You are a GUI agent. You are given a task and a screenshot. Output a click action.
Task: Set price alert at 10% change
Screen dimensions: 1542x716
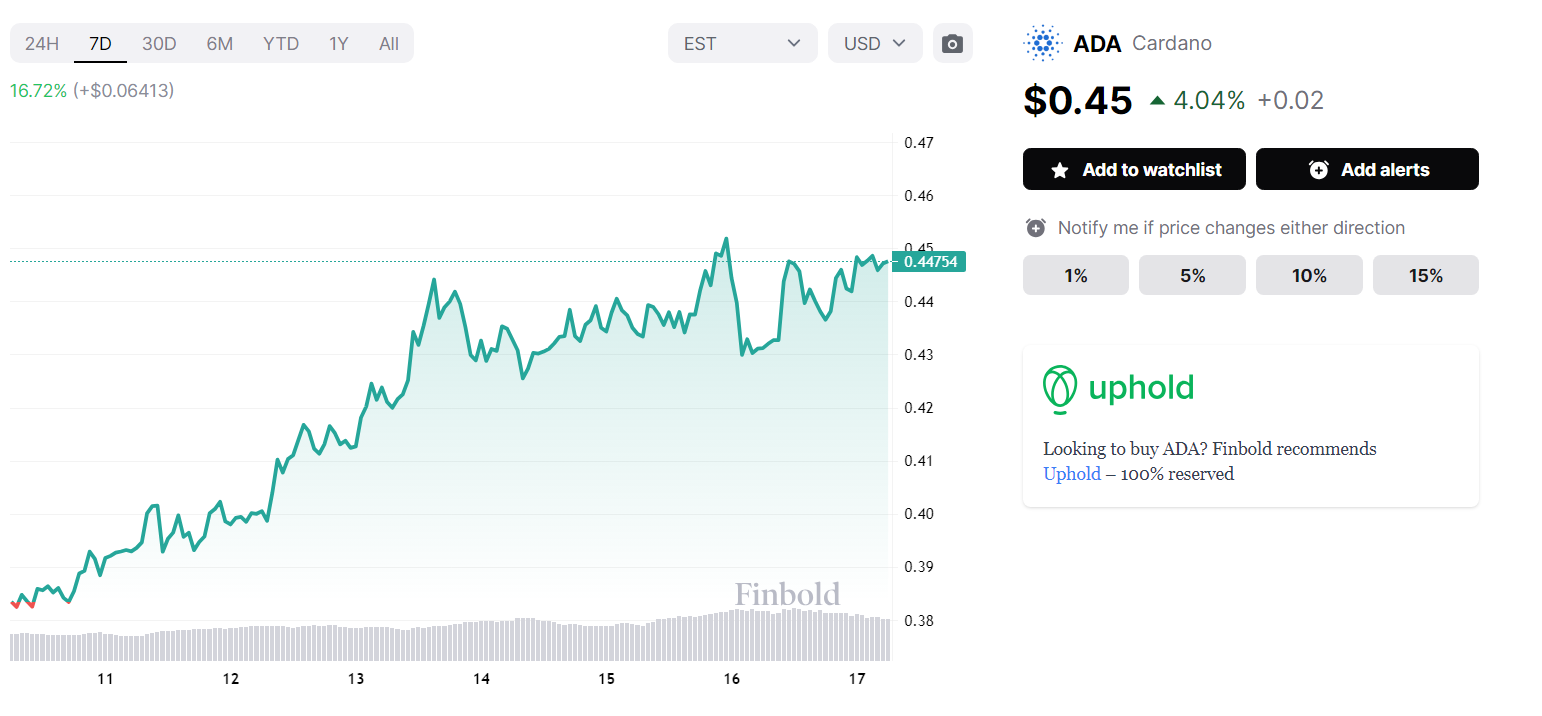pyautogui.click(x=1309, y=275)
